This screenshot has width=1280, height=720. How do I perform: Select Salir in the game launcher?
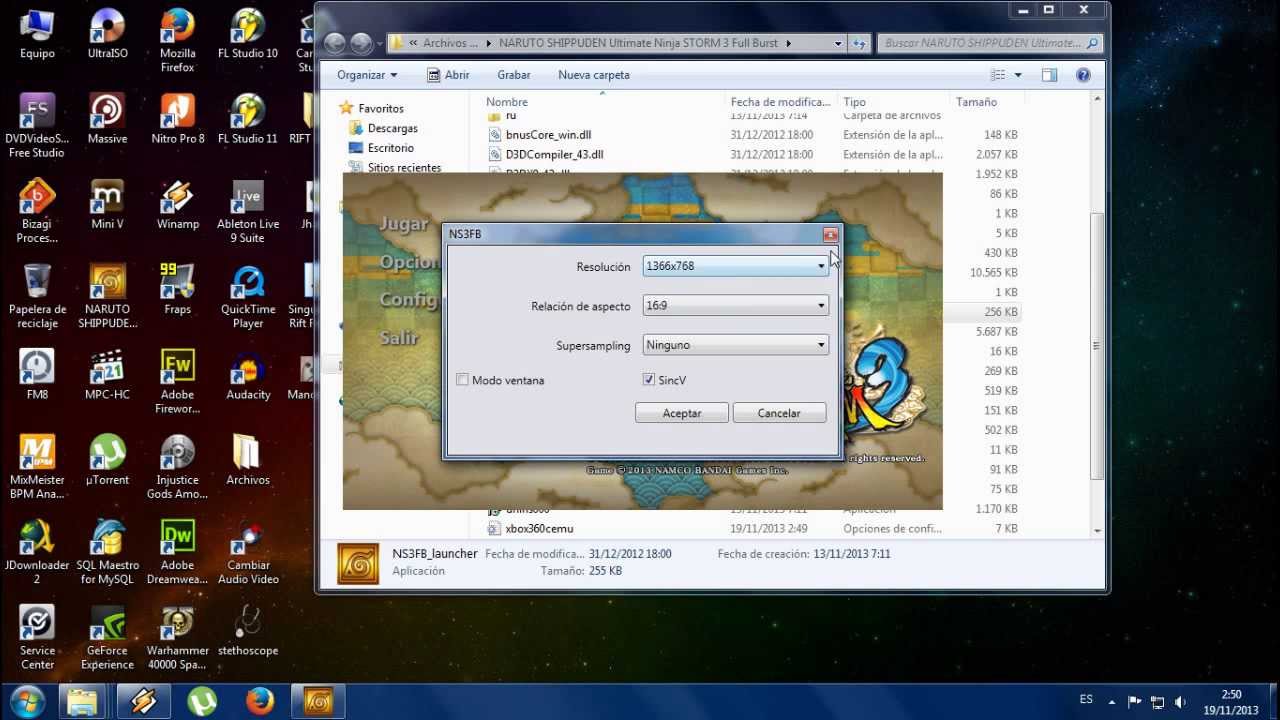399,338
